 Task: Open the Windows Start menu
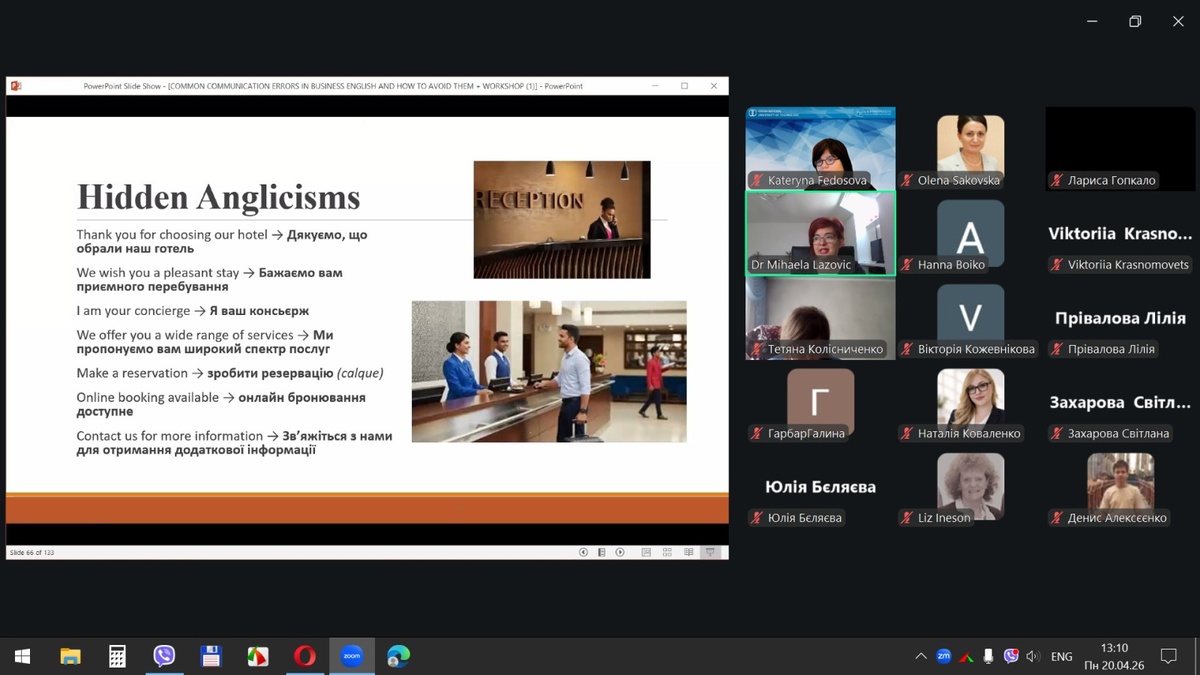pyautogui.click(x=22, y=656)
